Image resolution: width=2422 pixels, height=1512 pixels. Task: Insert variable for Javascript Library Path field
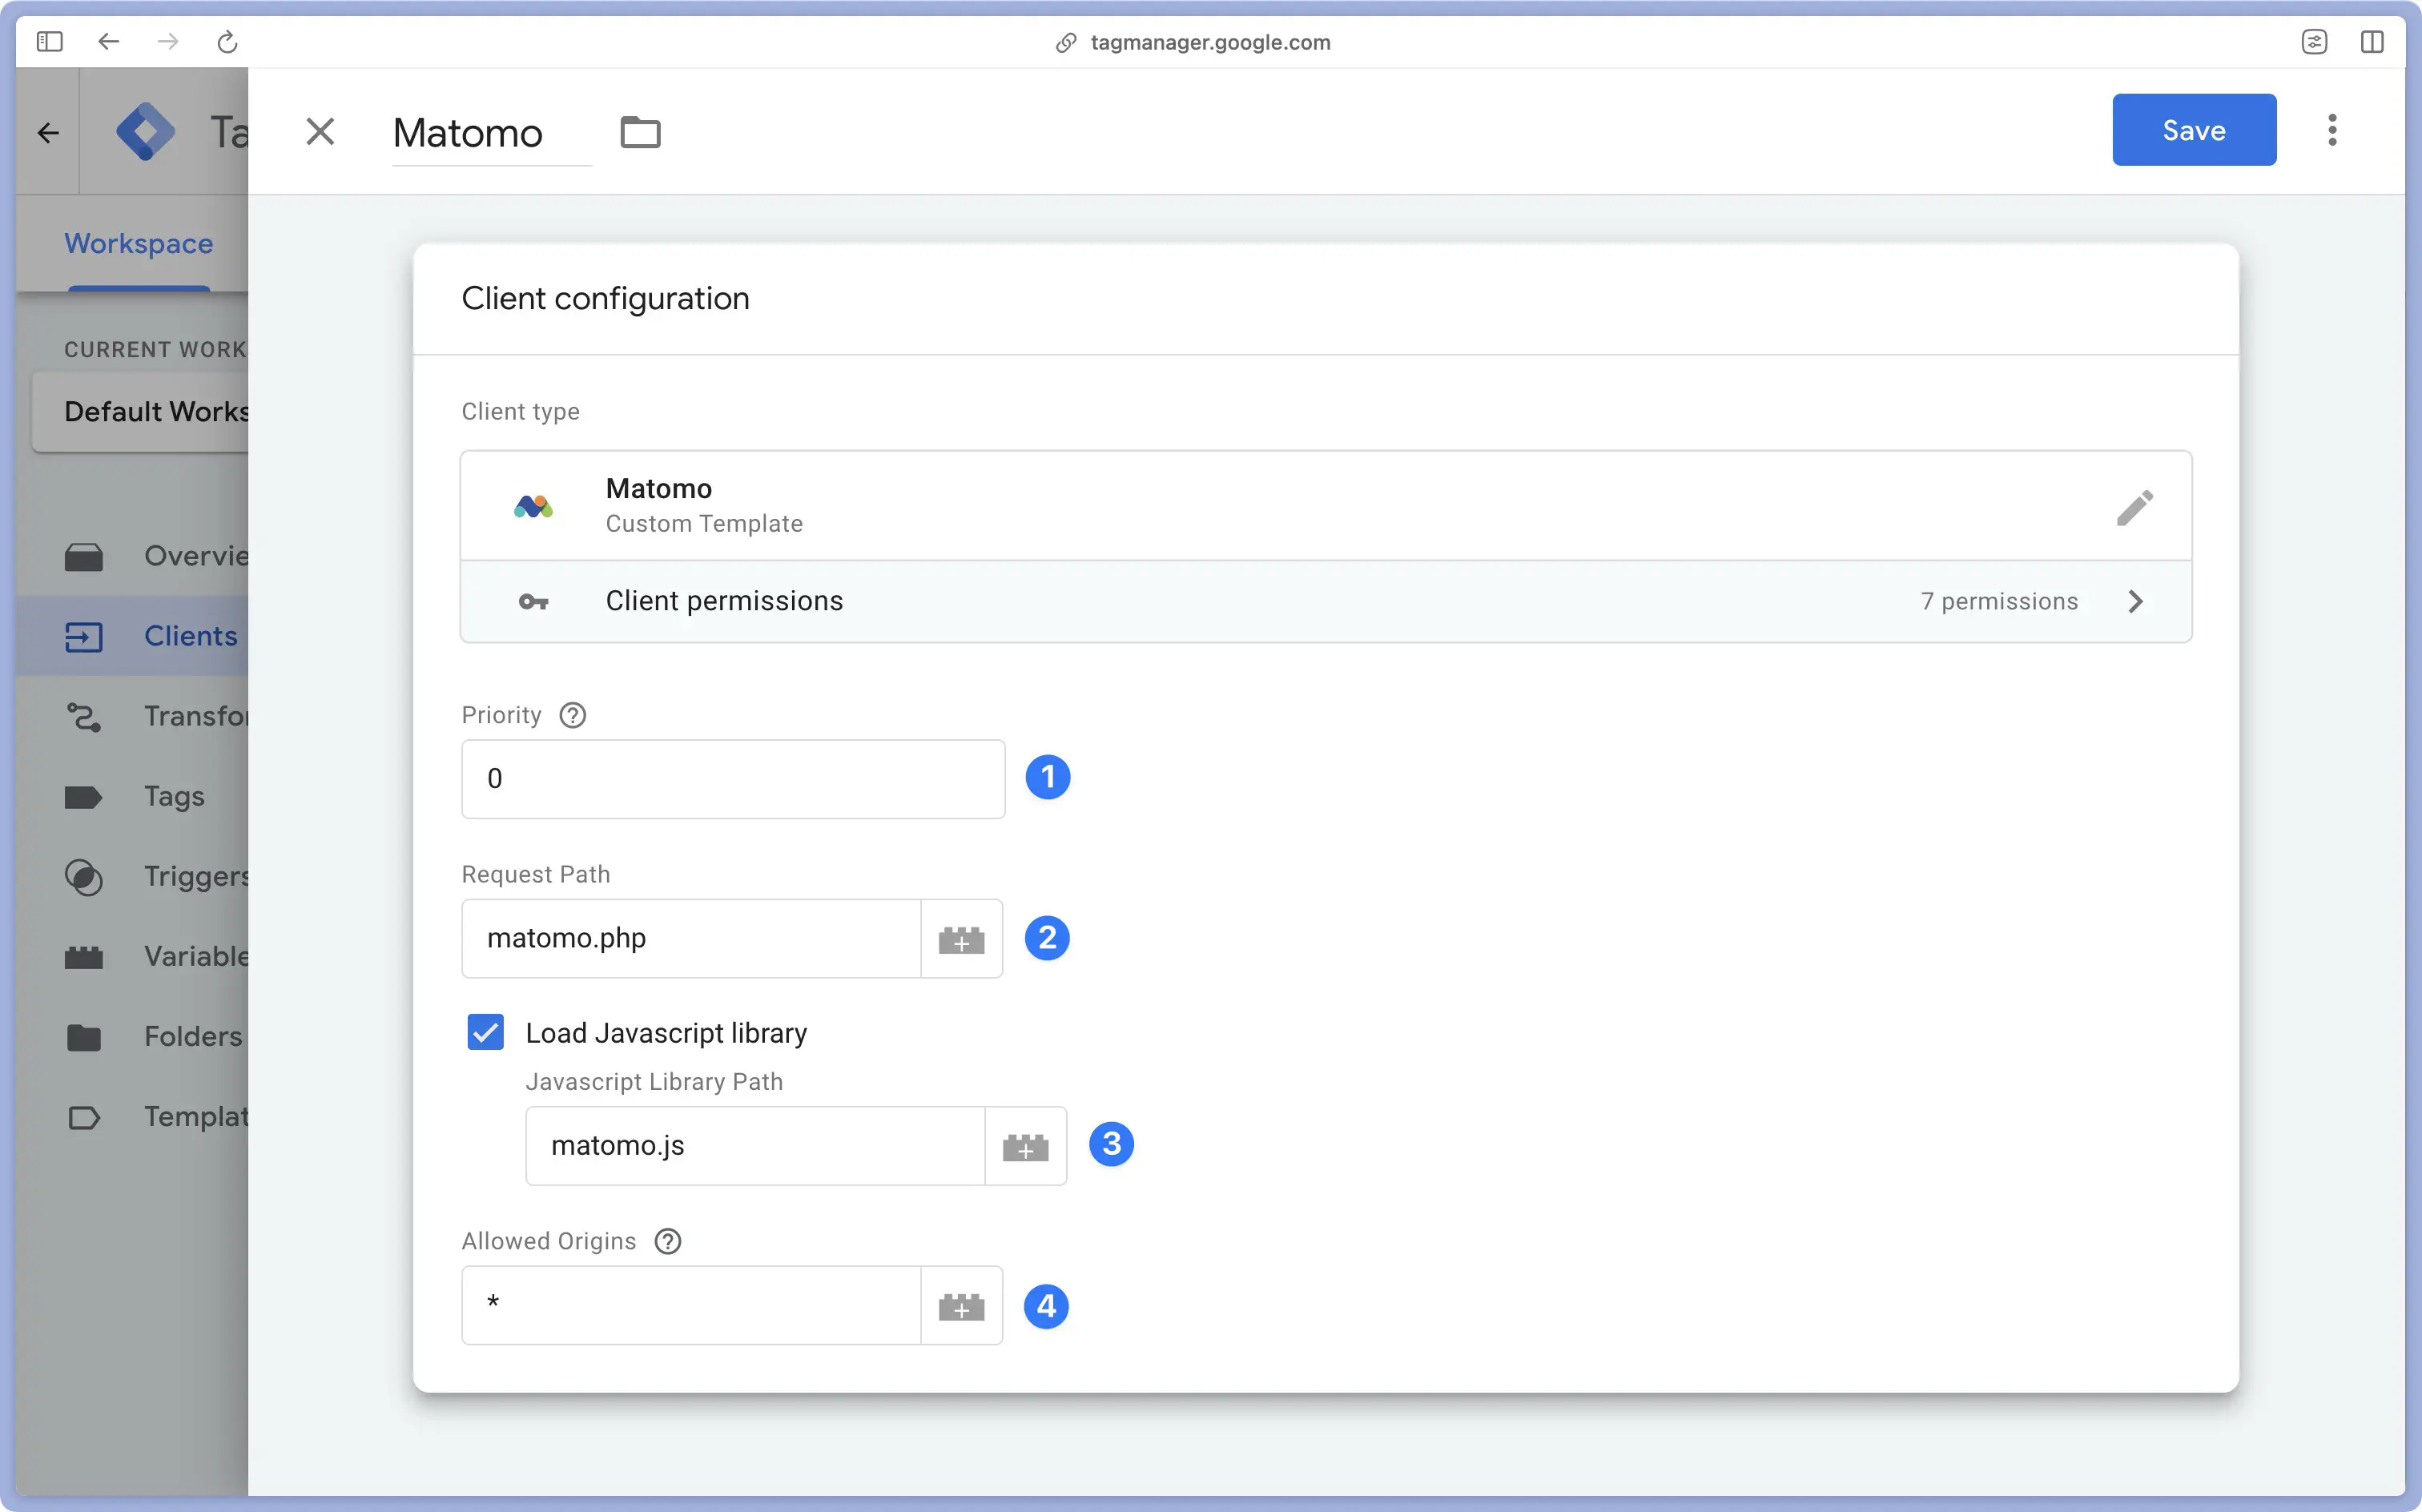click(1025, 1146)
